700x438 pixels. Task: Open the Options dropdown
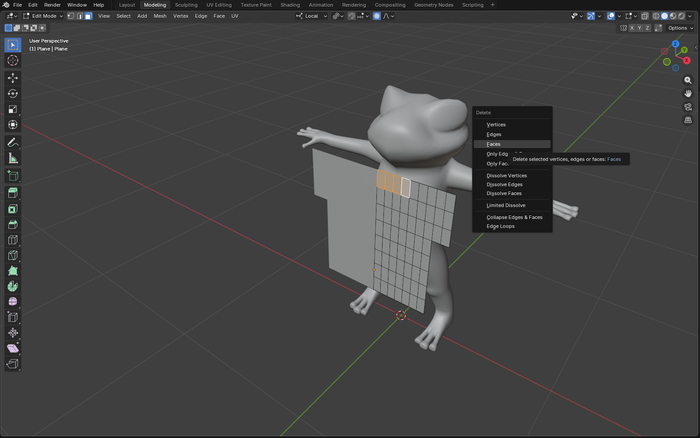coord(680,28)
